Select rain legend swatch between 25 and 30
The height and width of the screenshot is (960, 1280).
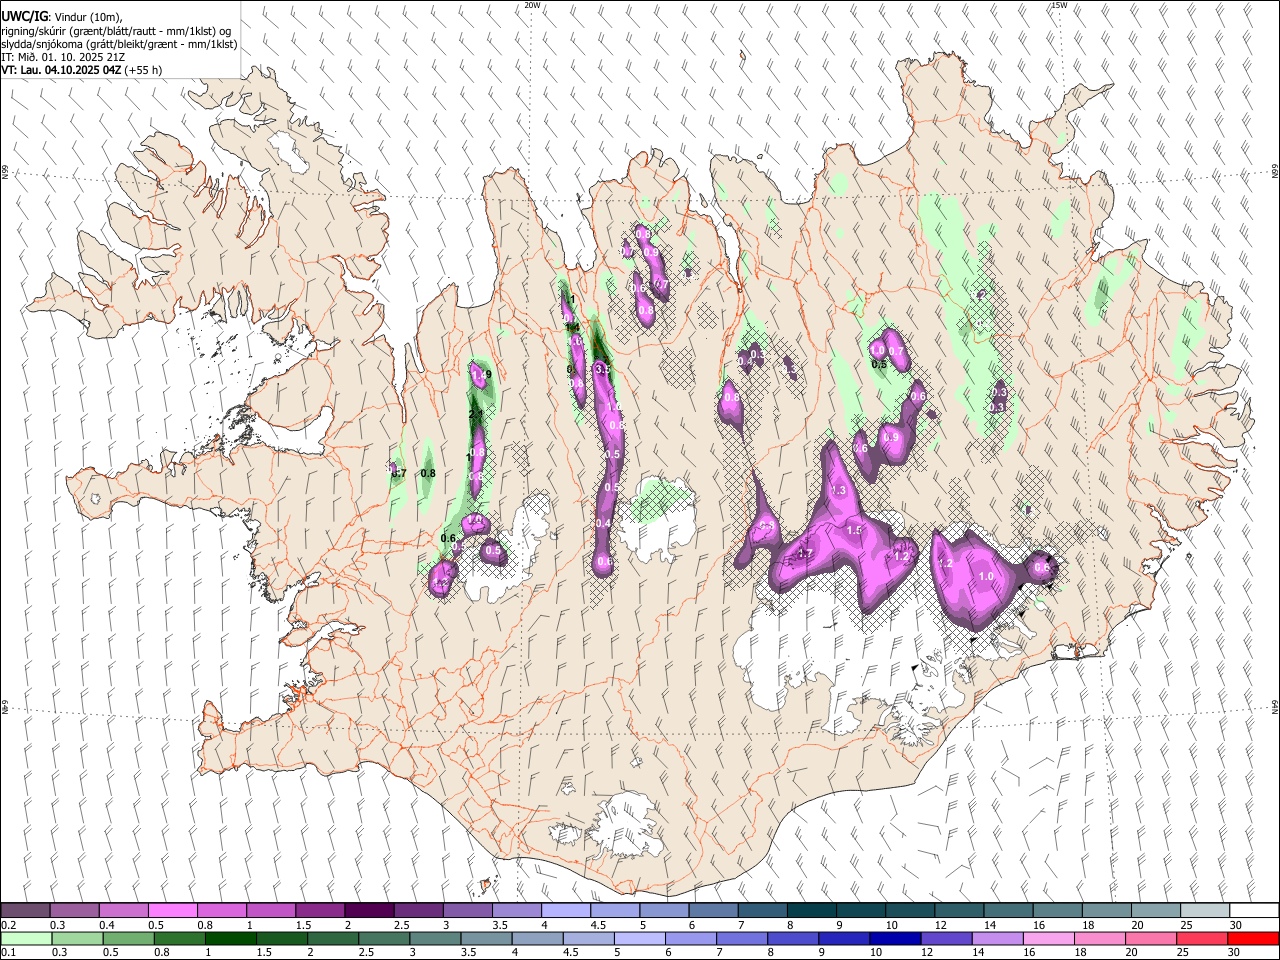coord(1203,938)
